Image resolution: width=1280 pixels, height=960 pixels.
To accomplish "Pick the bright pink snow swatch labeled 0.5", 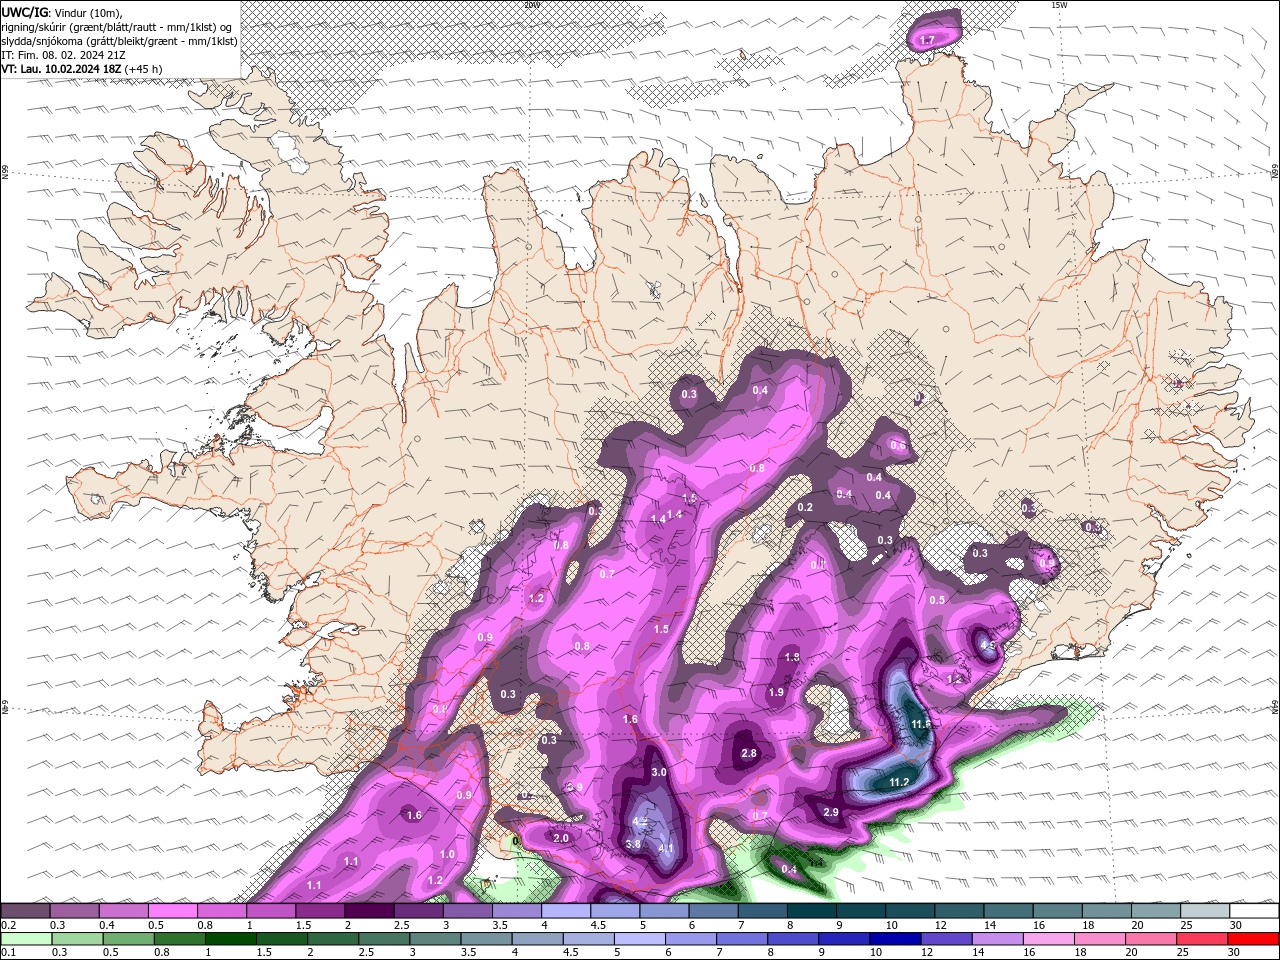I will pos(172,911).
